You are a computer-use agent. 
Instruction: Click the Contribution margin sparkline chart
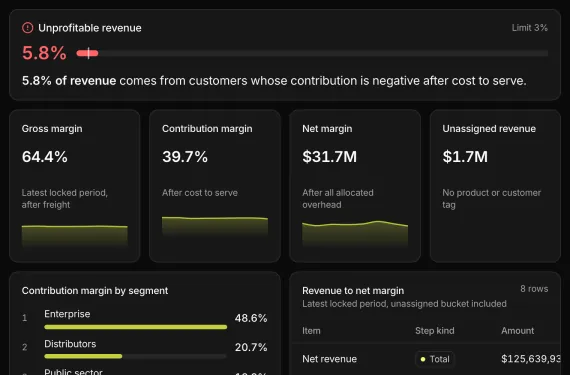tap(215, 227)
